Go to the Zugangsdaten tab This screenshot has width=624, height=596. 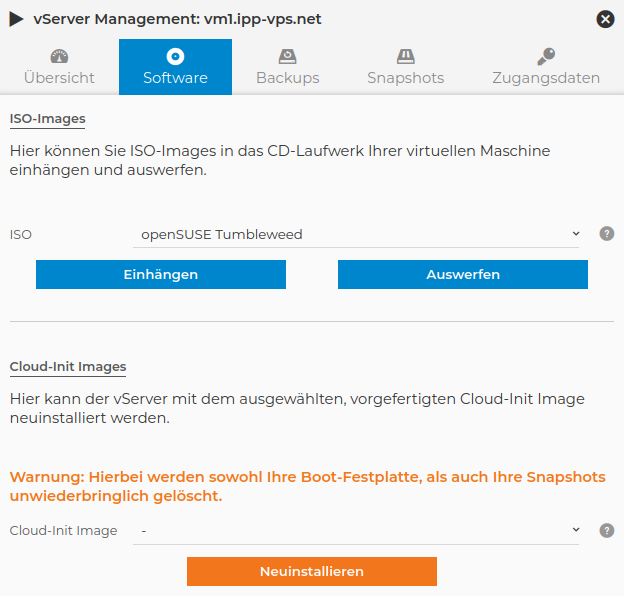coord(546,77)
